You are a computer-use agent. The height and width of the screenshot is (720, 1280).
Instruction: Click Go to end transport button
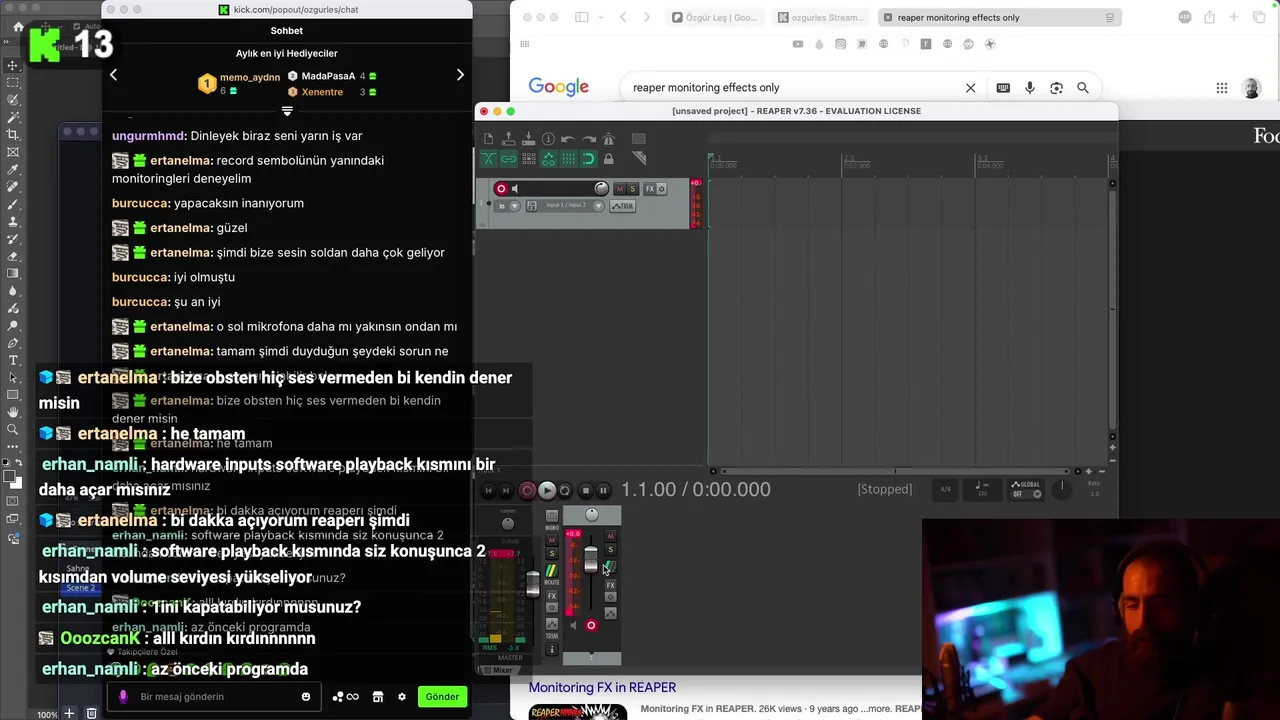pyautogui.click(x=506, y=490)
